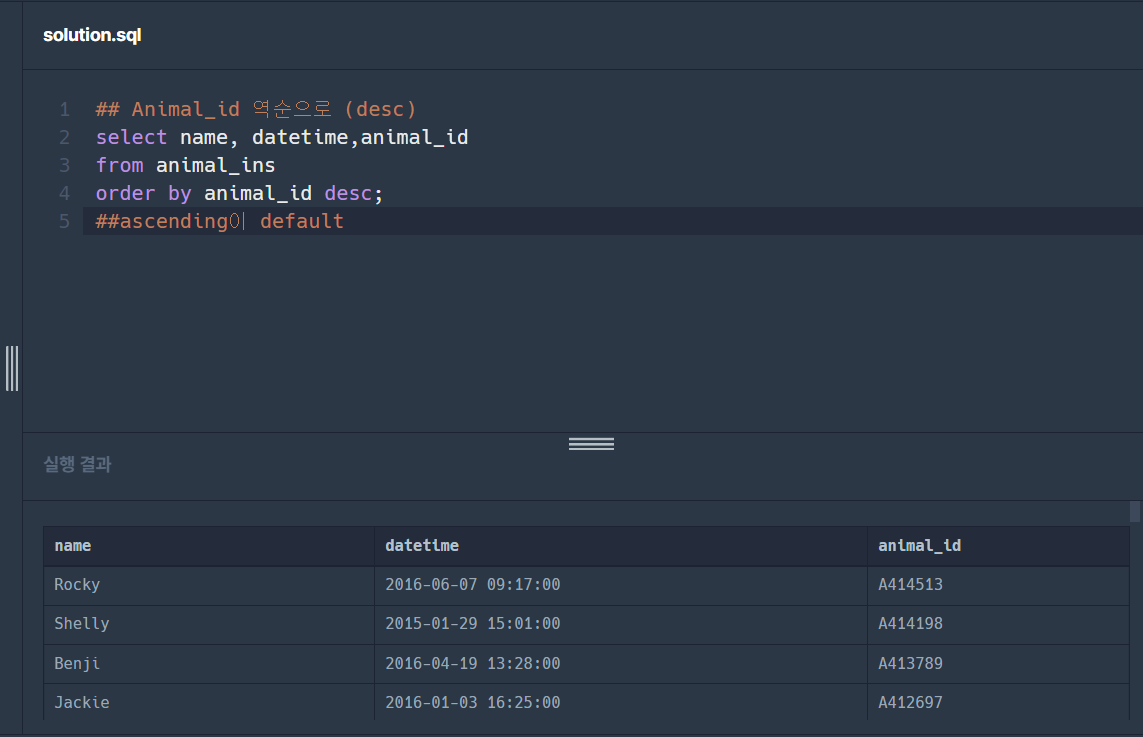Click line number 5 in the gutter
Viewport: 1143px width, 737px height.
coord(65,221)
